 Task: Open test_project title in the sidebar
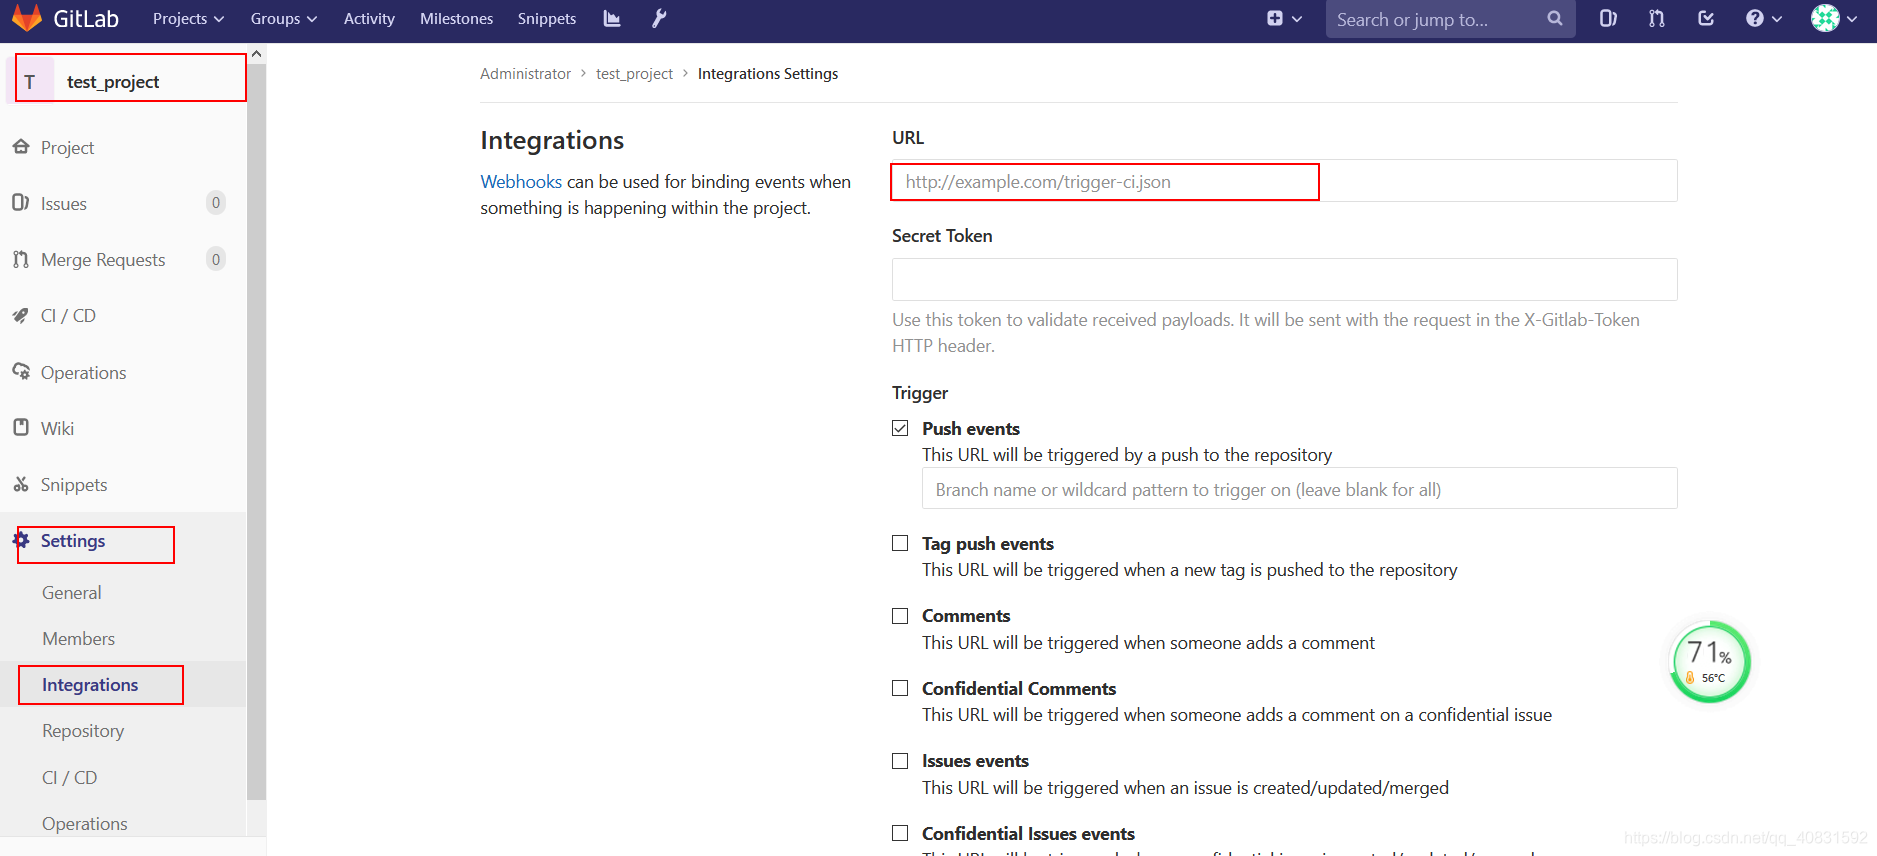coord(113,81)
